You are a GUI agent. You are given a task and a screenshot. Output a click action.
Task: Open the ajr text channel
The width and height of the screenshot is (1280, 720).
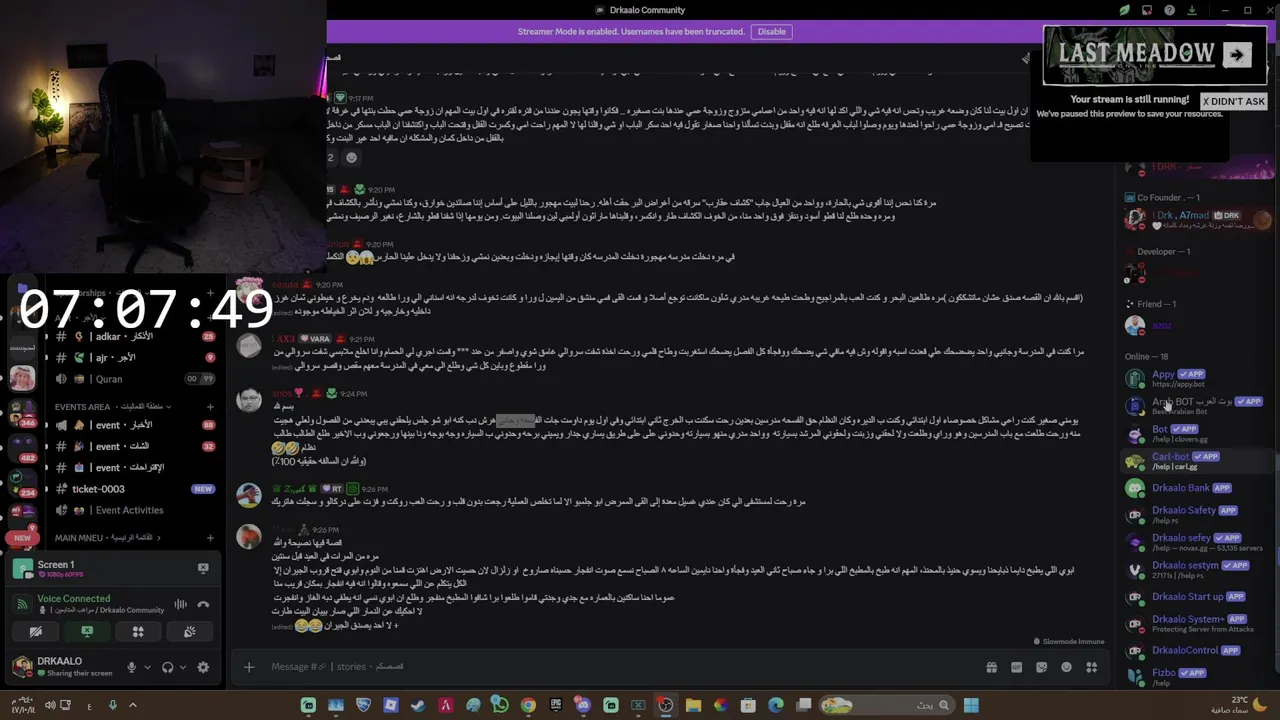[x=136, y=357]
